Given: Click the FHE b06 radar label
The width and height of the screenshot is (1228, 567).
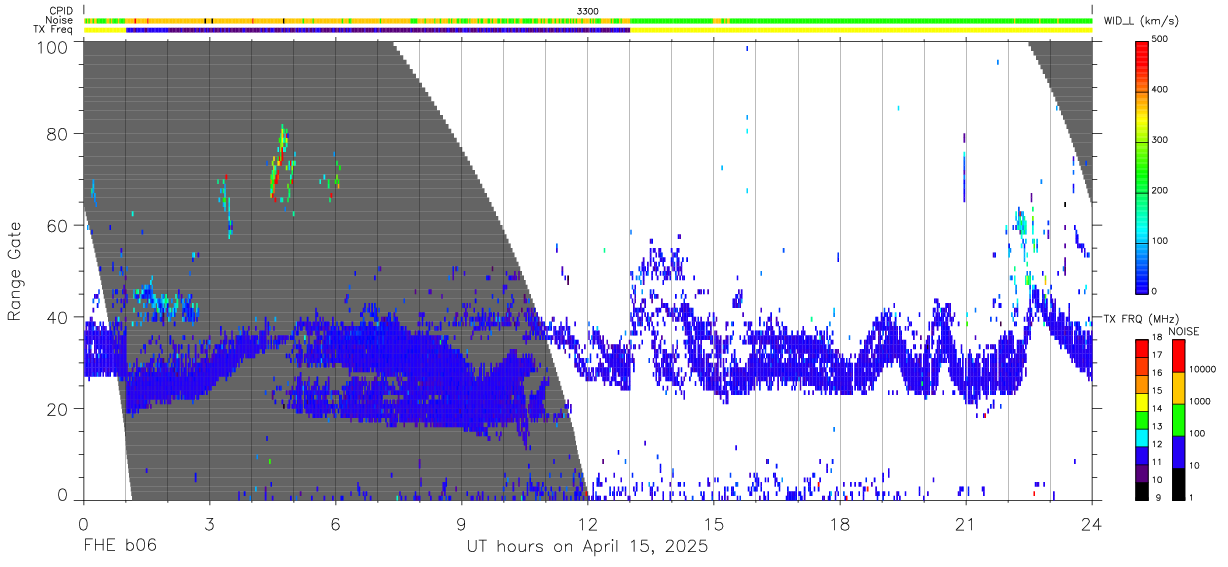Looking at the screenshot, I should click(x=119, y=547).
